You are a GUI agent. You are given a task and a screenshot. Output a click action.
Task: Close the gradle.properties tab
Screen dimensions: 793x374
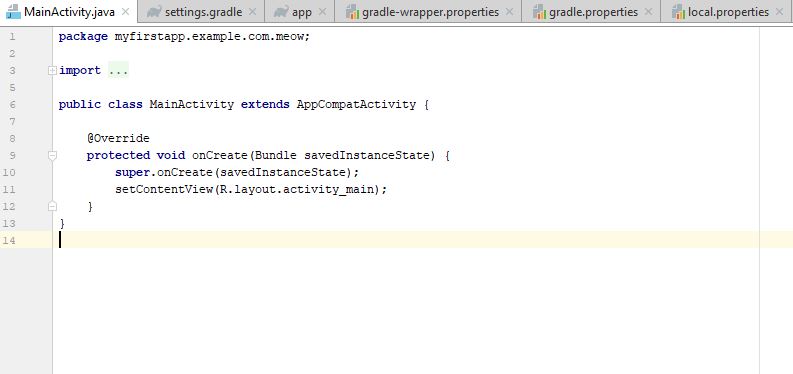tap(648, 12)
